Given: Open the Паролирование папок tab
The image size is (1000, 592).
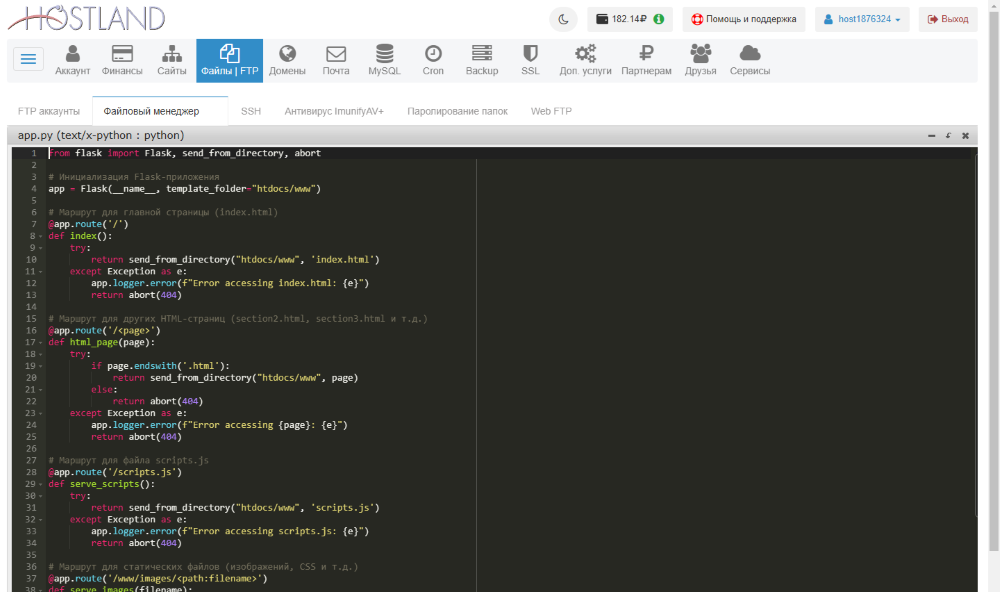Looking at the screenshot, I should (457, 111).
